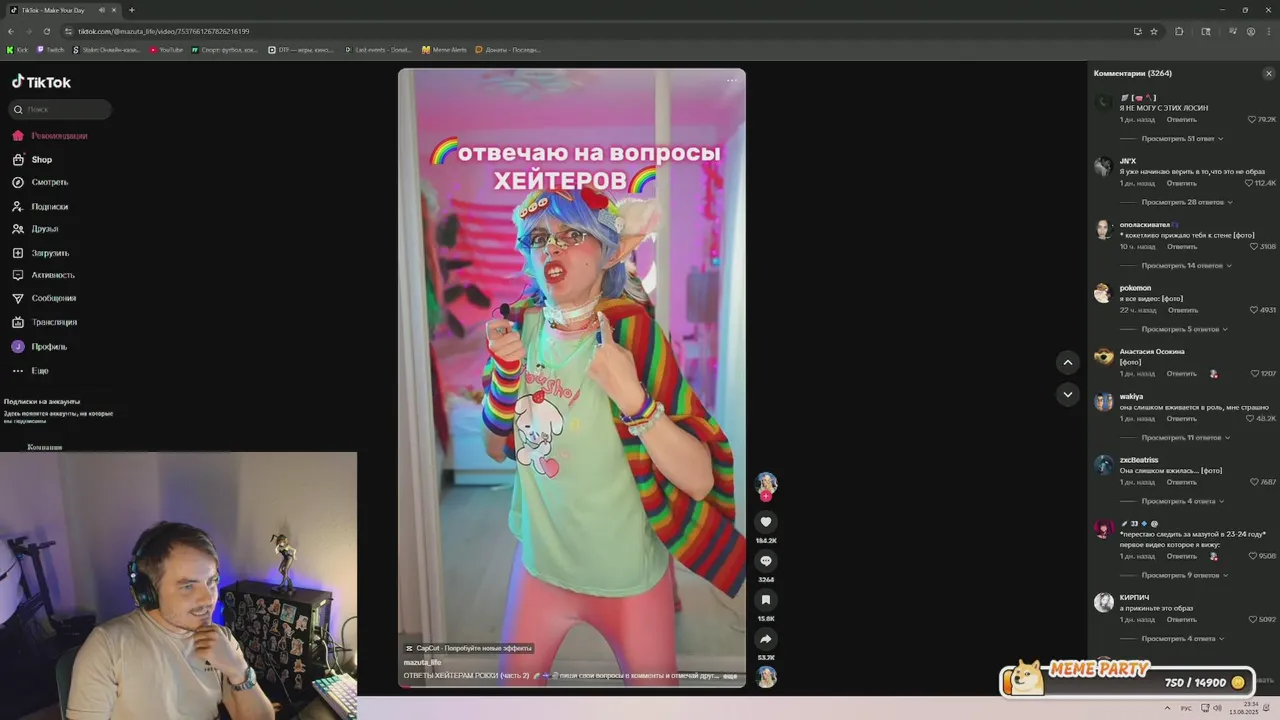Image resolution: width=1280 pixels, height=720 pixels.
Task: Expand 51 replies under first comment
Action: (1182, 139)
